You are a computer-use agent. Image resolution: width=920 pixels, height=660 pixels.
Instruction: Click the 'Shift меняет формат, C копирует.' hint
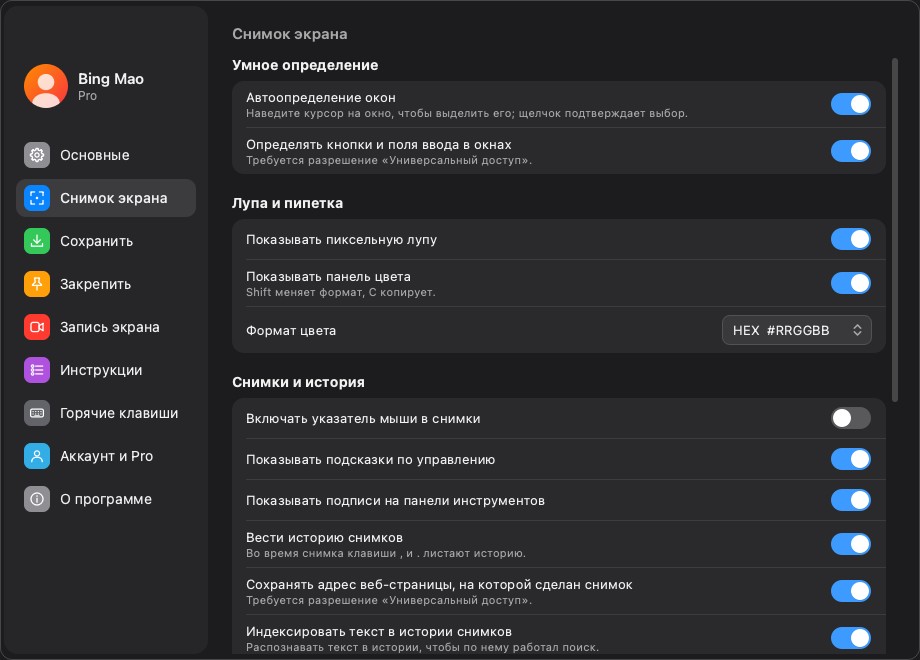(341, 292)
